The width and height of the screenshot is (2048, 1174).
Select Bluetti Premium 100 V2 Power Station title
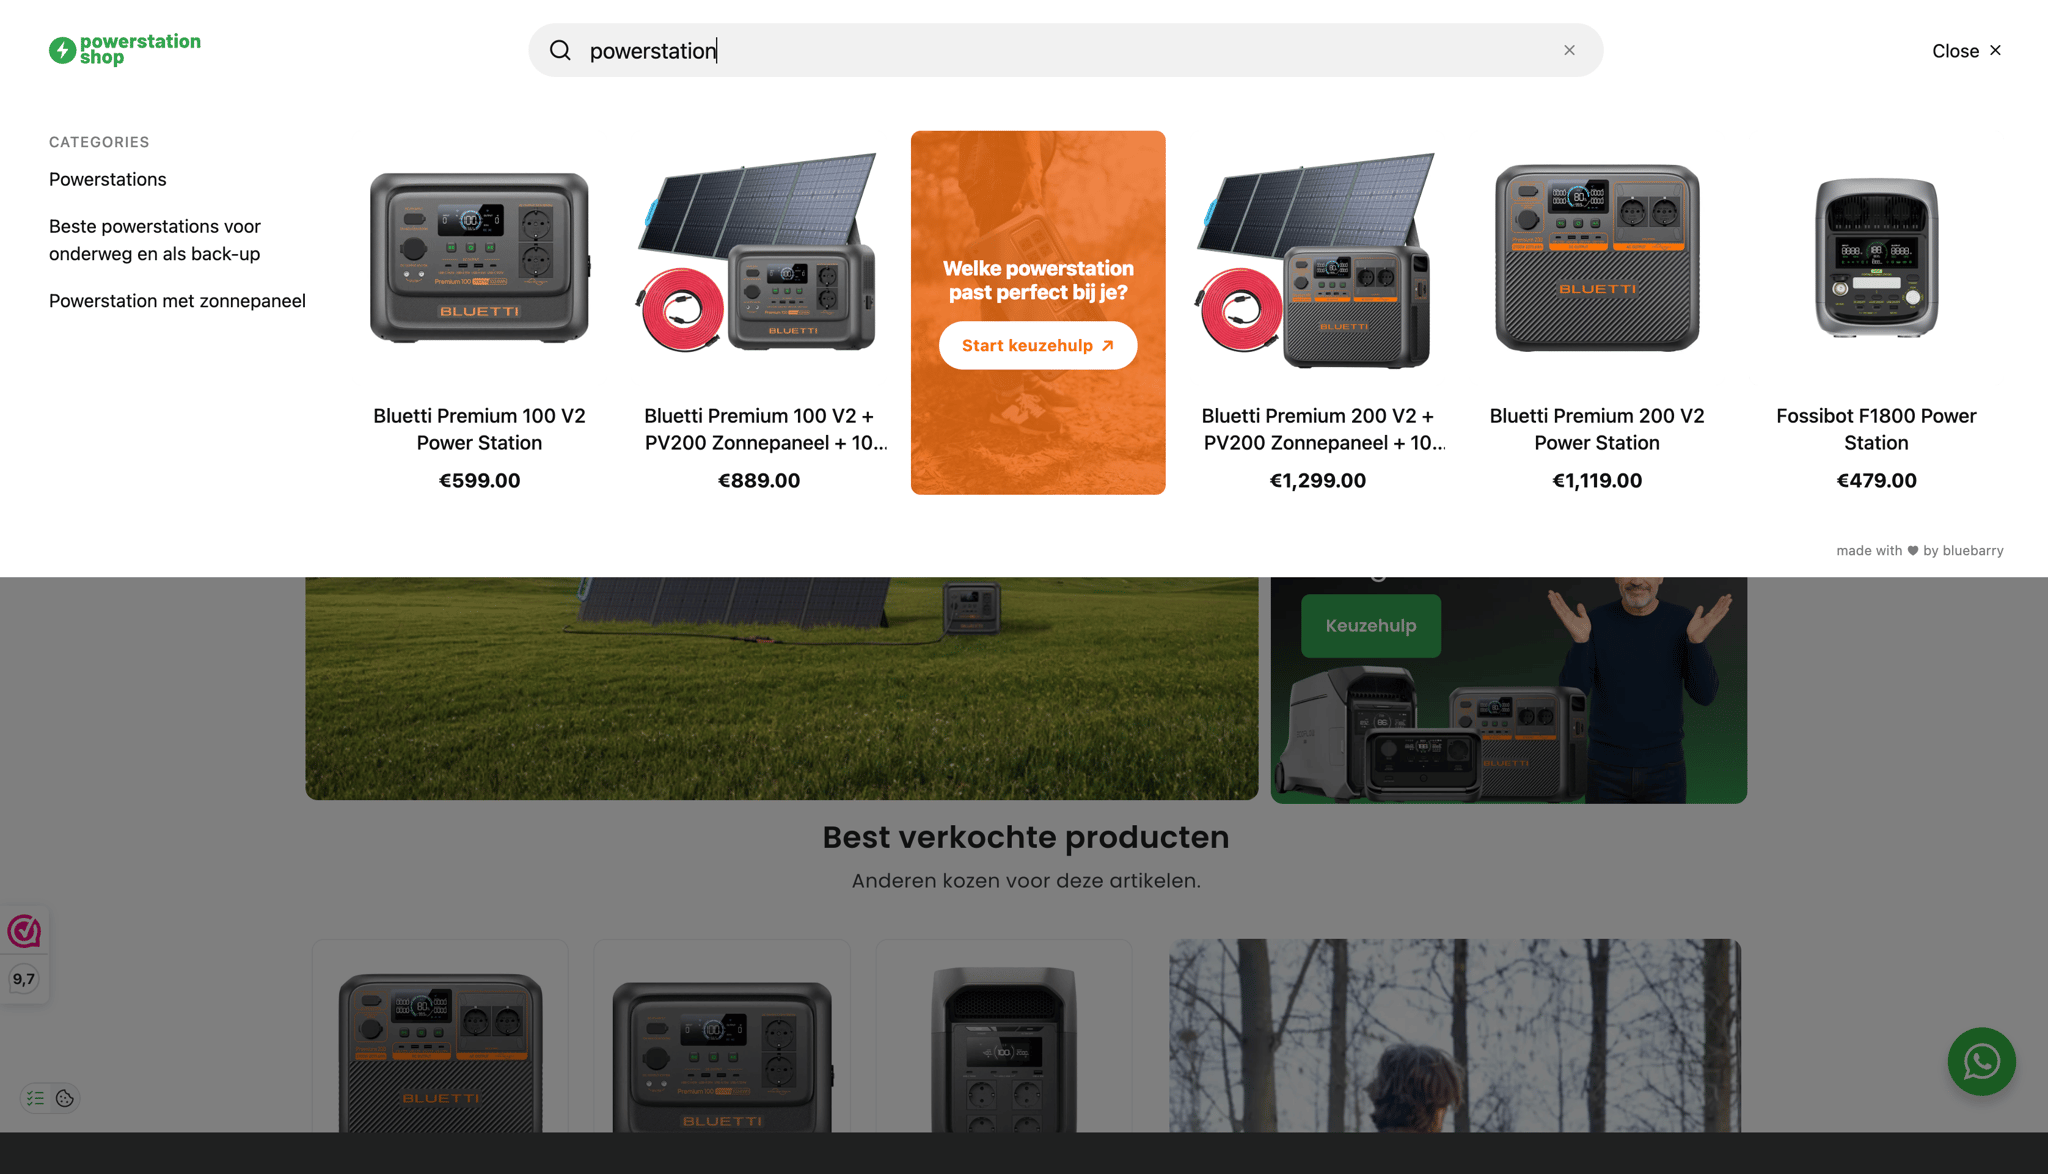click(x=479, y=429)
